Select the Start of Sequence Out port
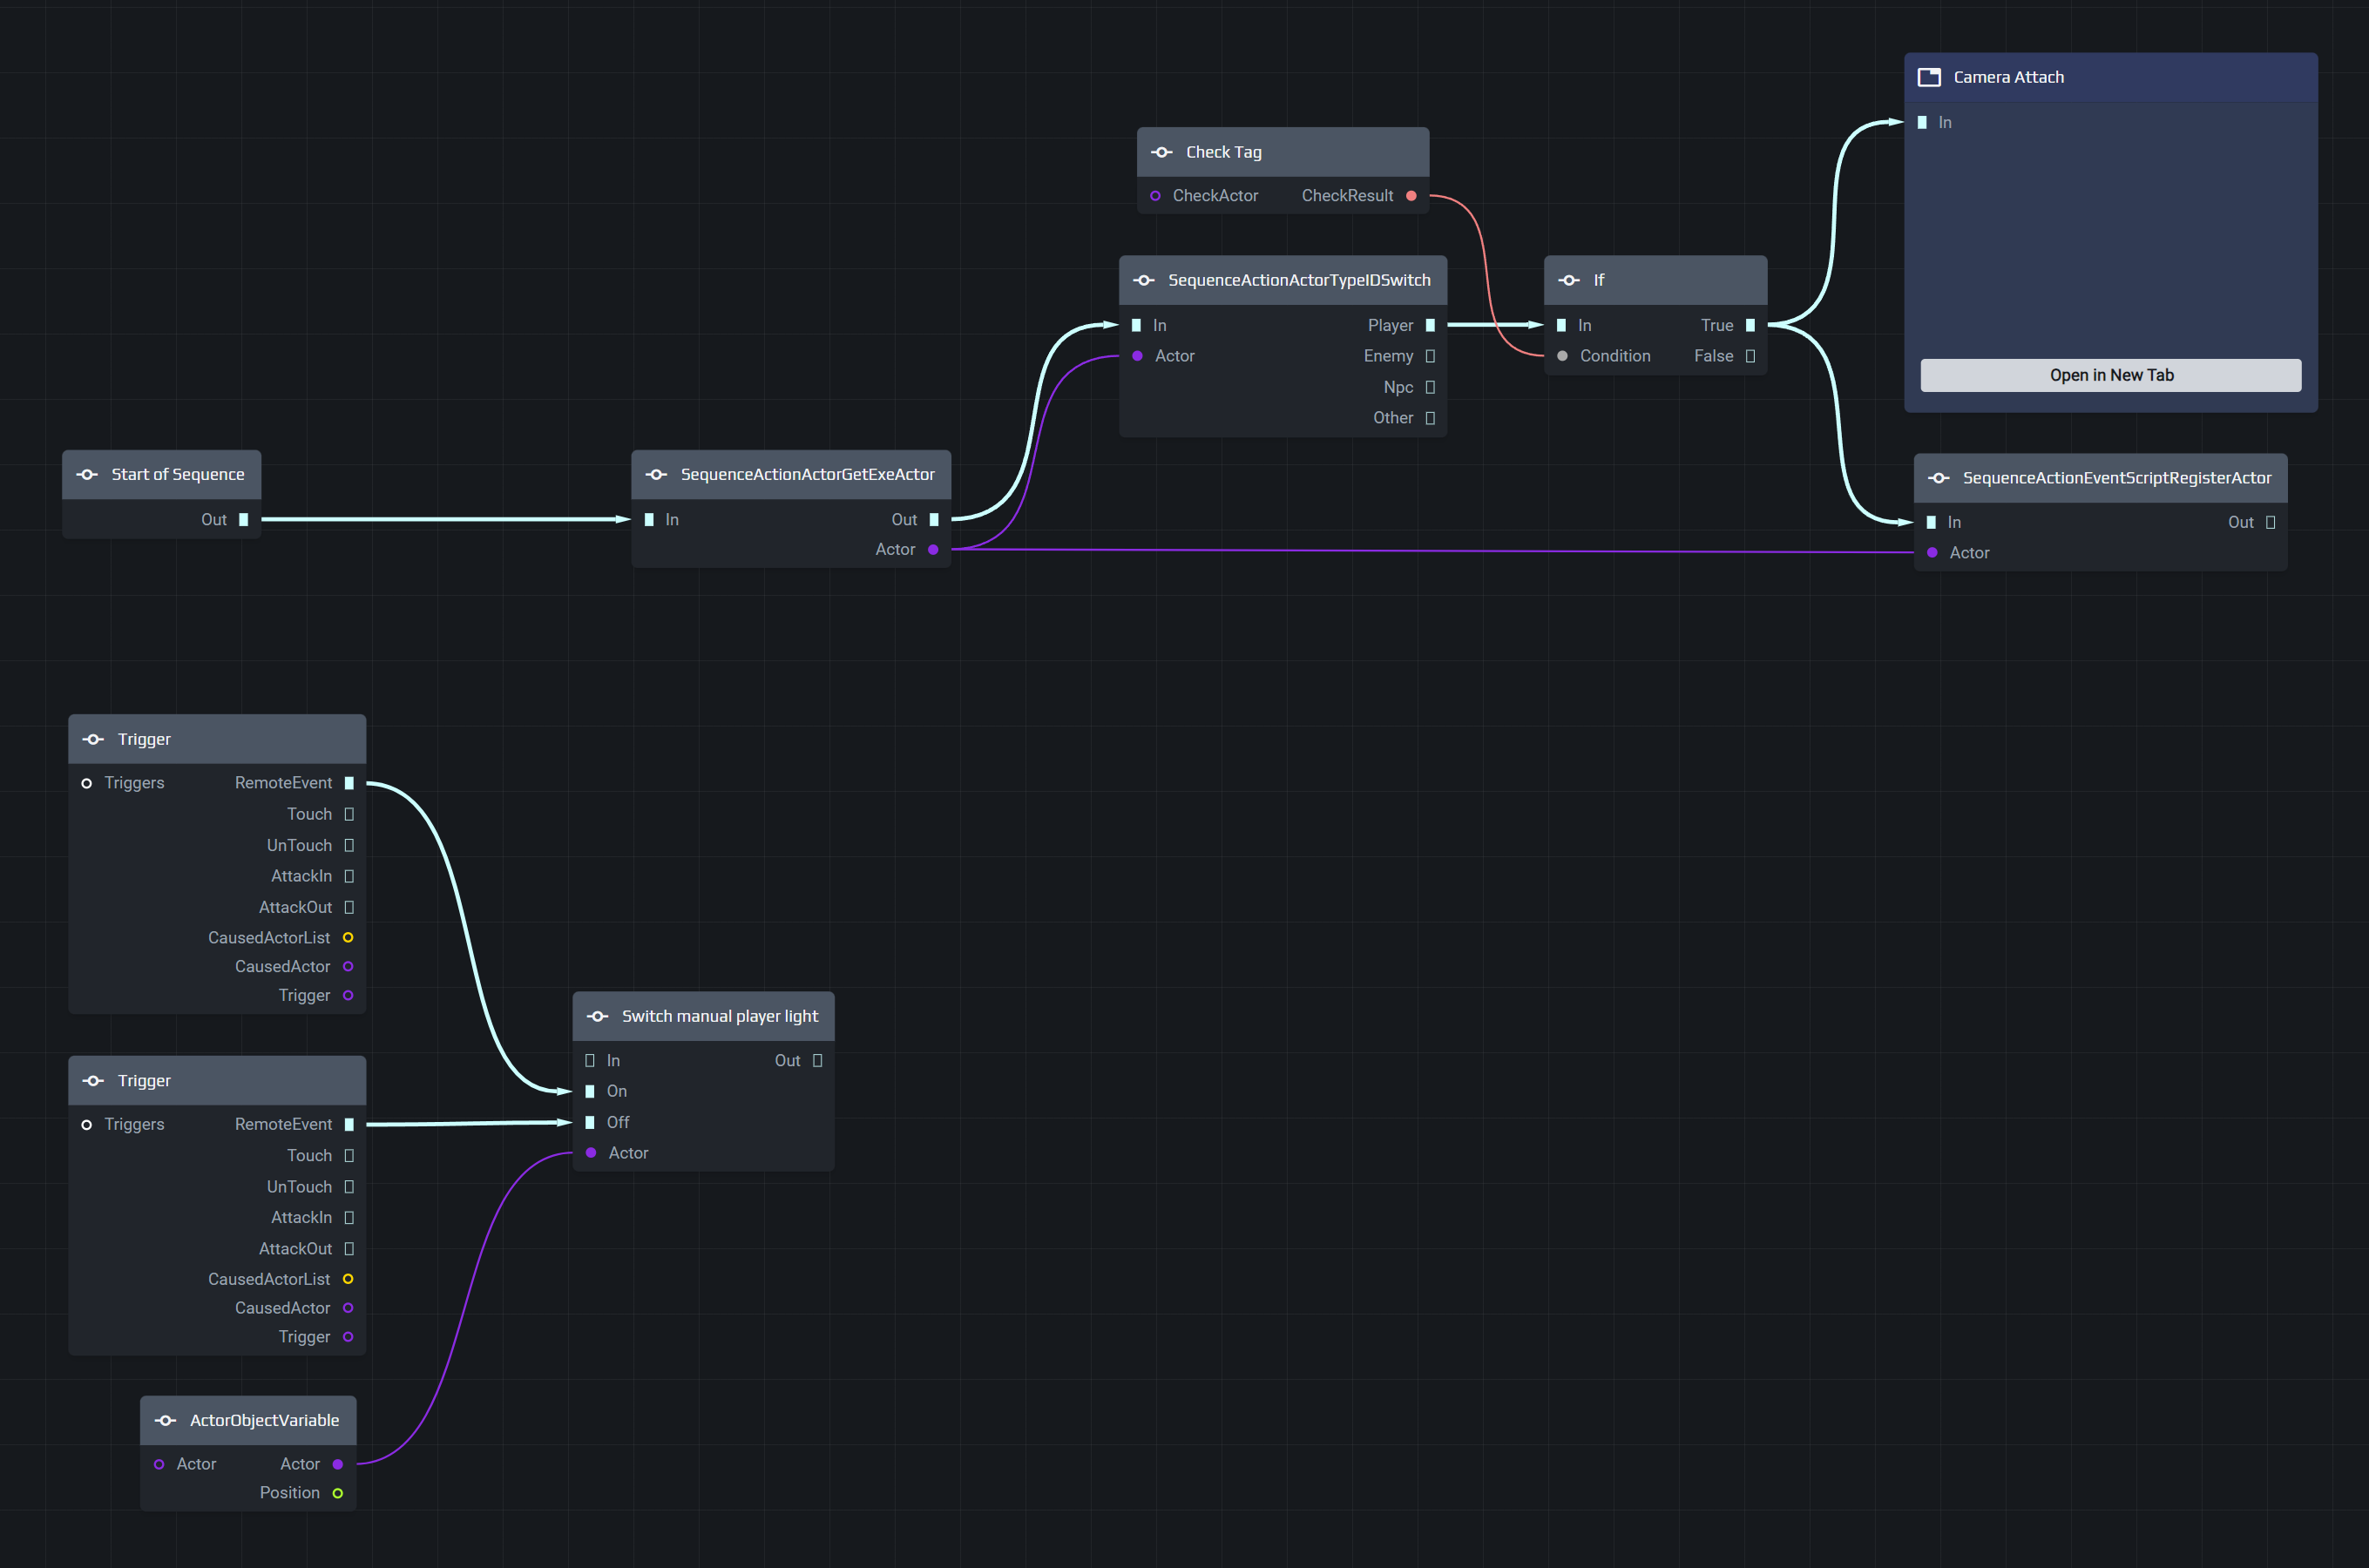 (x=243, y=519)
